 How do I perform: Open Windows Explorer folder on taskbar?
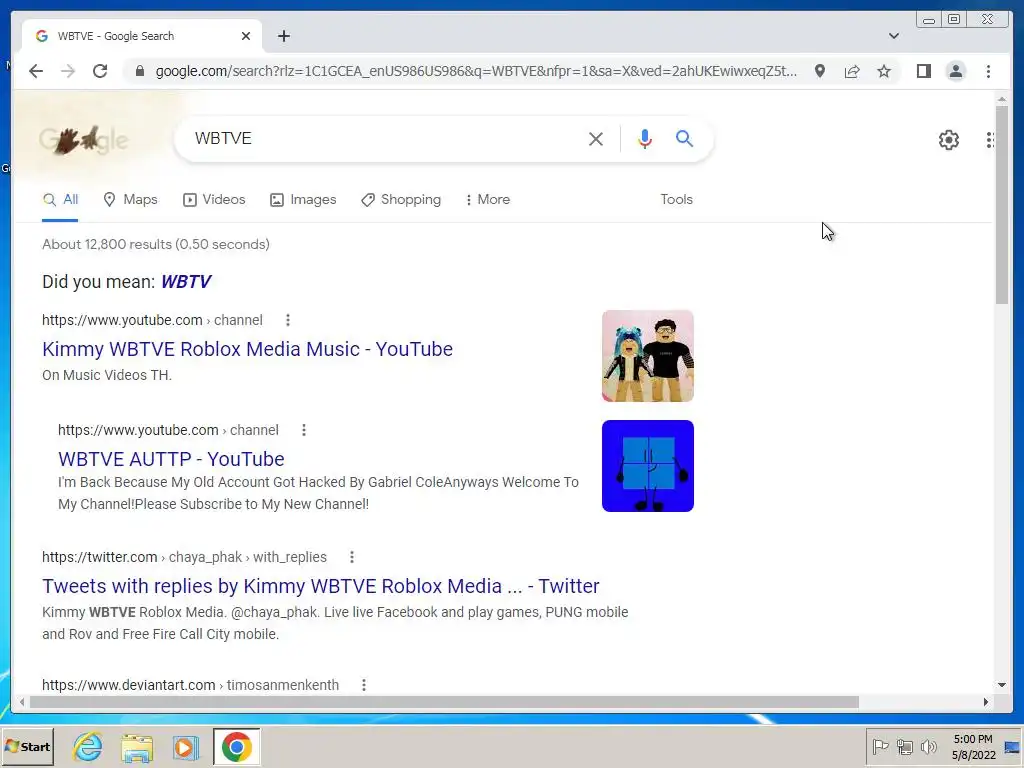point(136,747)
